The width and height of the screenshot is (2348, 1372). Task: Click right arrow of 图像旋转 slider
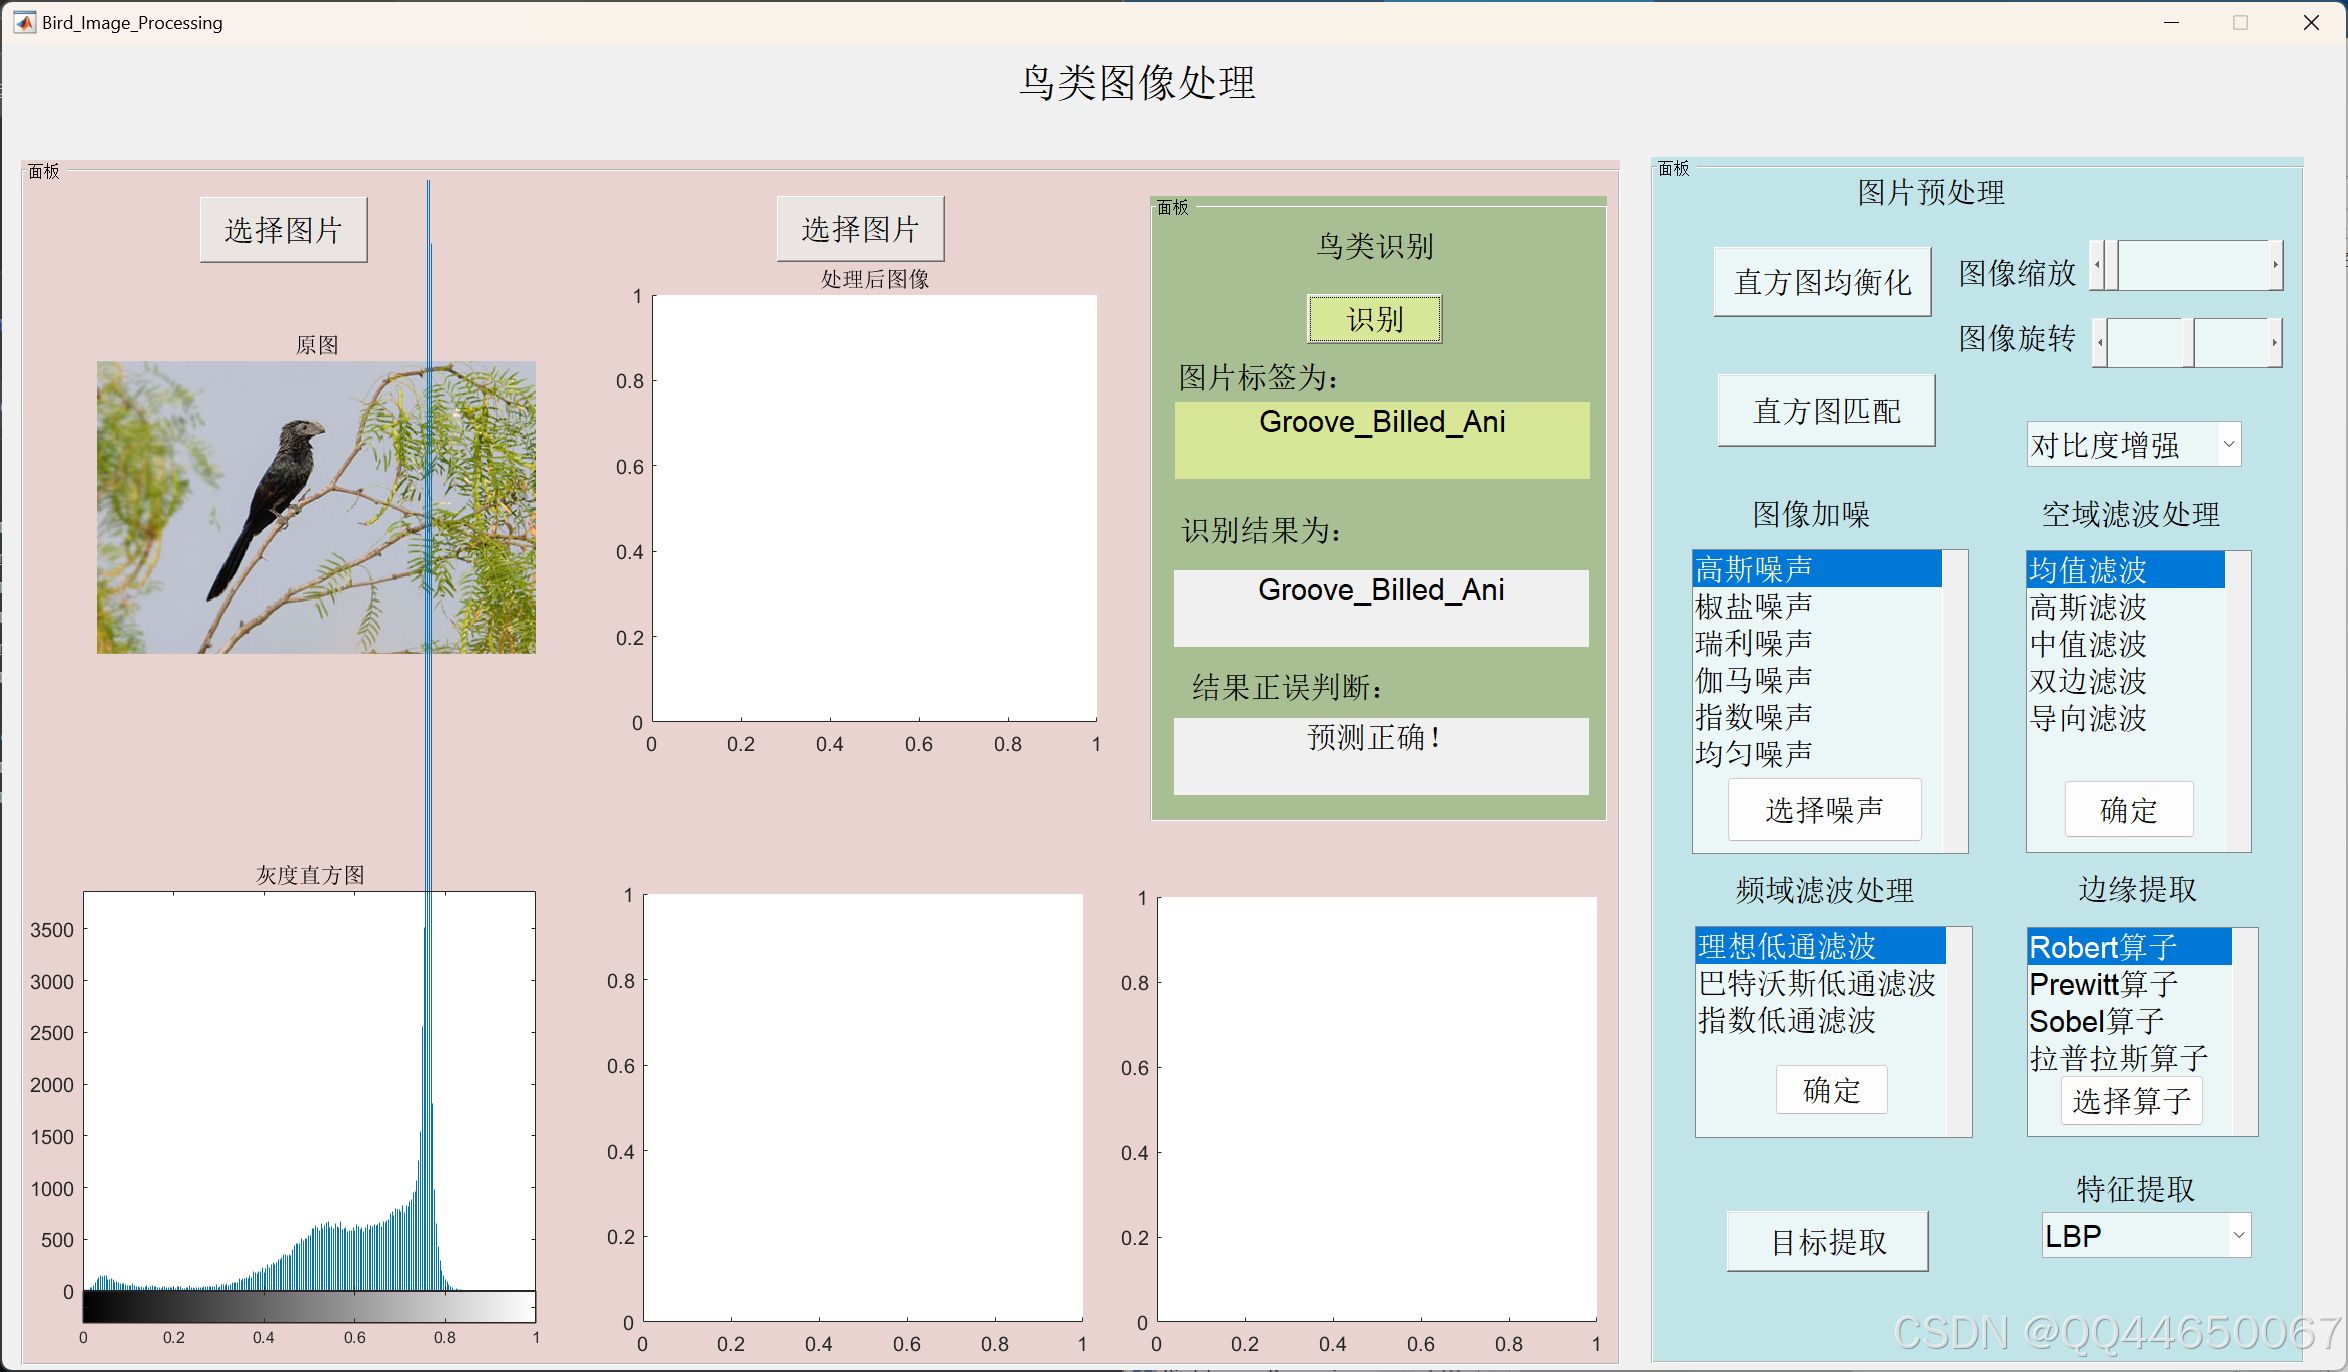(2274, 343)
